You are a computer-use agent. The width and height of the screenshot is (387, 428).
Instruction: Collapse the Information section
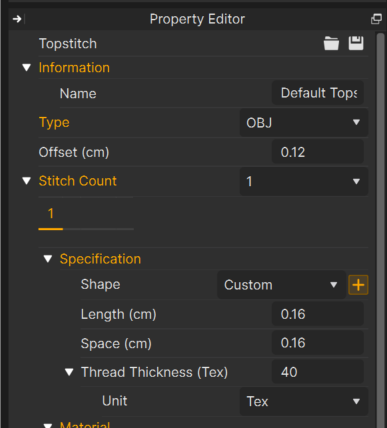pyautogui.click(x=26, y=68)
